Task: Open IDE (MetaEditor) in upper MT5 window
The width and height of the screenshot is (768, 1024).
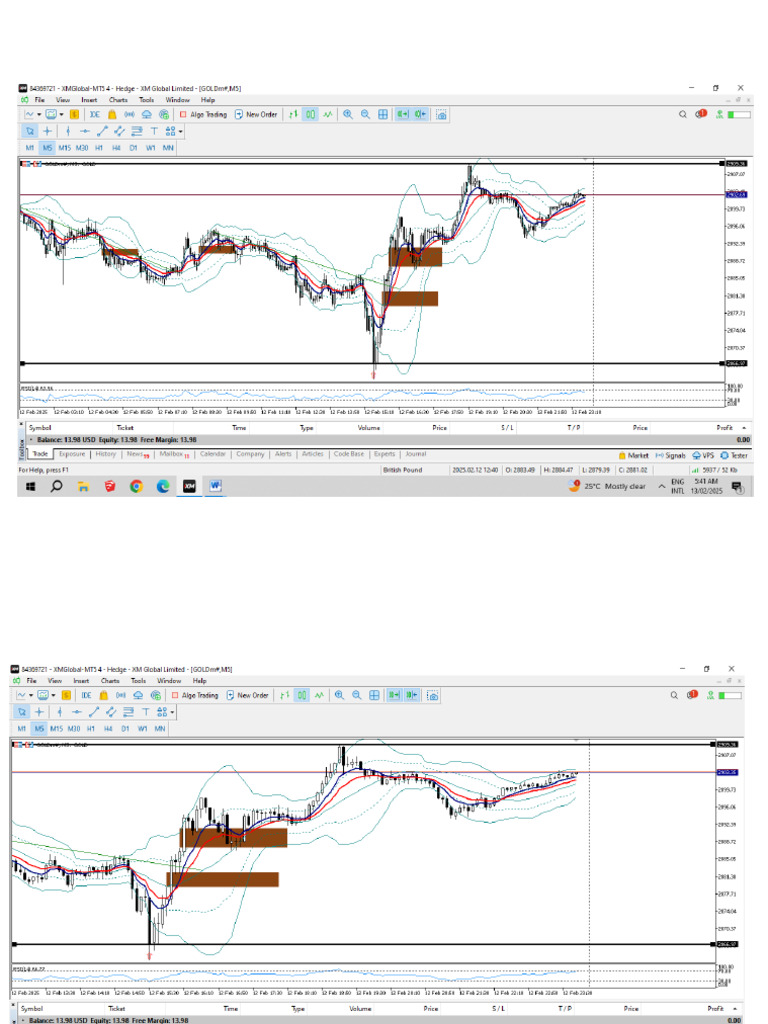Action: [x=95, y=114]
